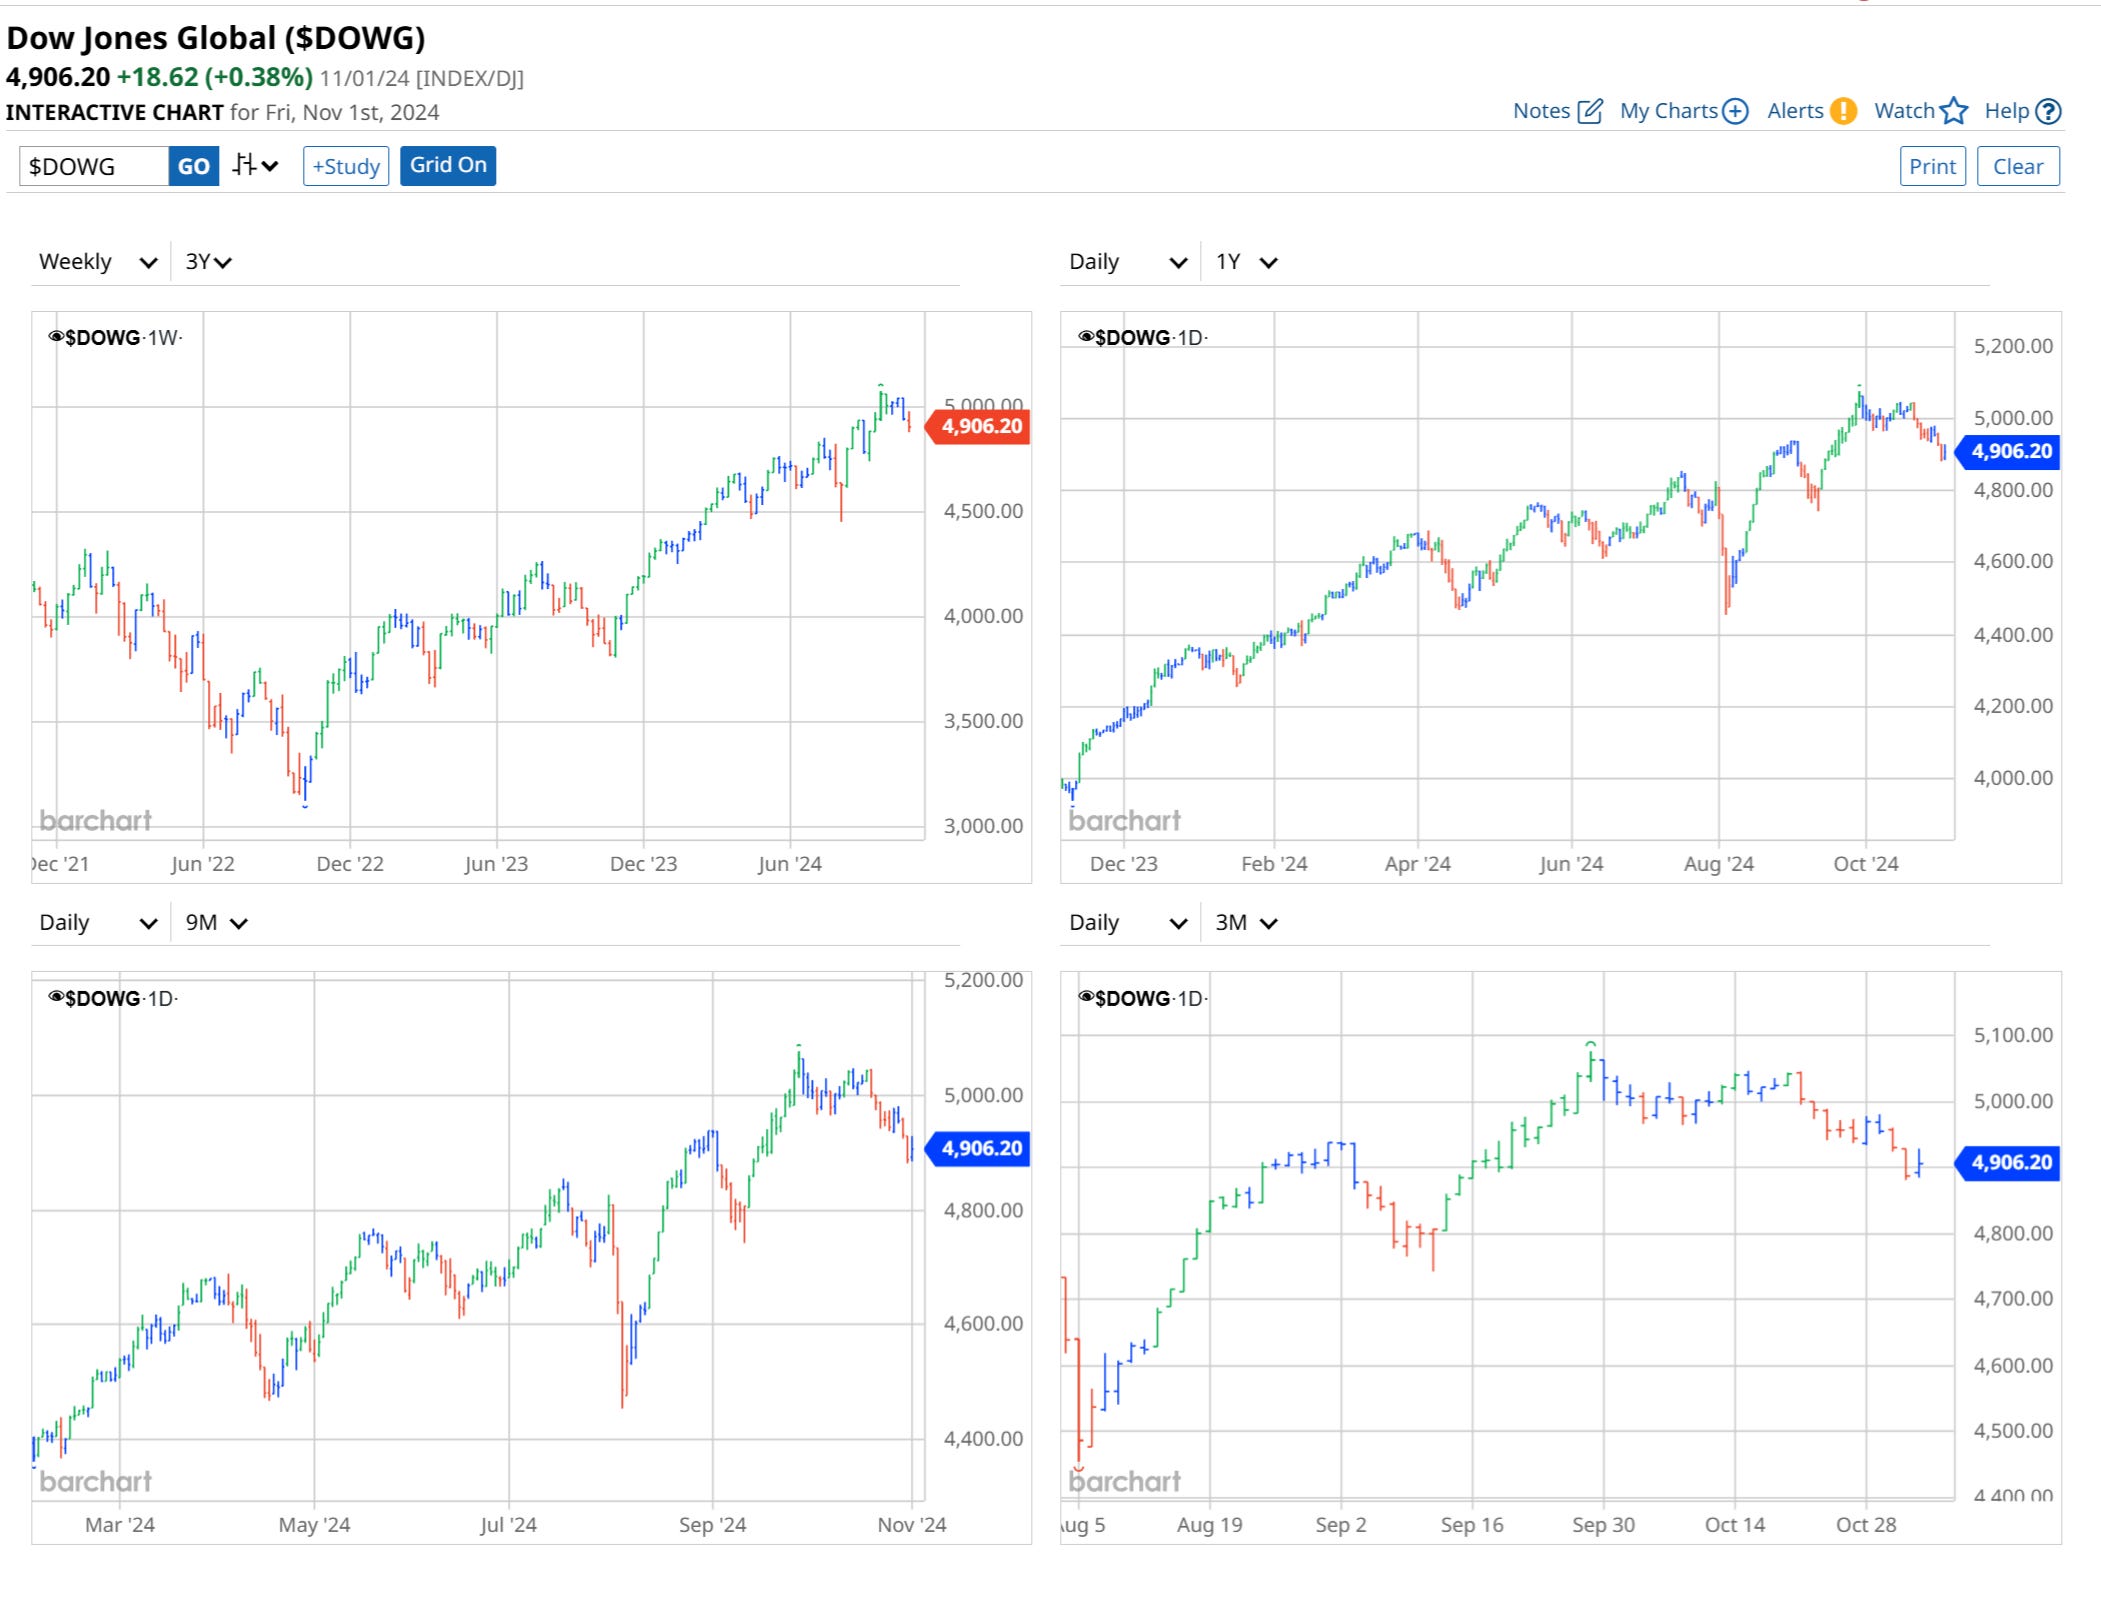Click the My Charts plus icon
This screenshot has width=2101, height=1599.
pyautogui.click(x=1735, y=111)
